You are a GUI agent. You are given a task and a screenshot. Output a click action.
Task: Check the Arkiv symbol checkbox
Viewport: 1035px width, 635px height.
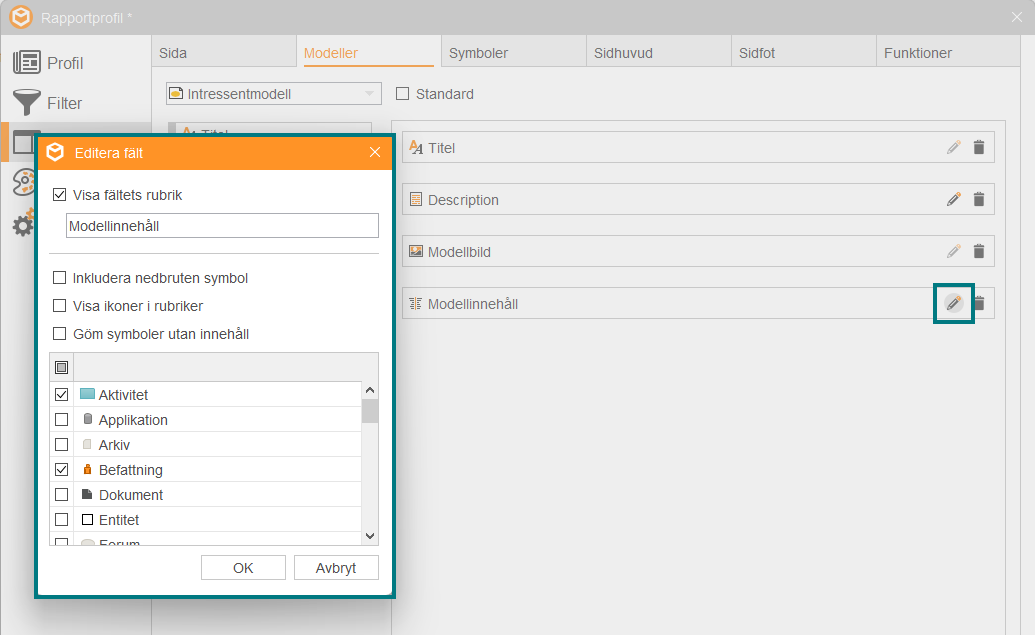tap(61, 444)
